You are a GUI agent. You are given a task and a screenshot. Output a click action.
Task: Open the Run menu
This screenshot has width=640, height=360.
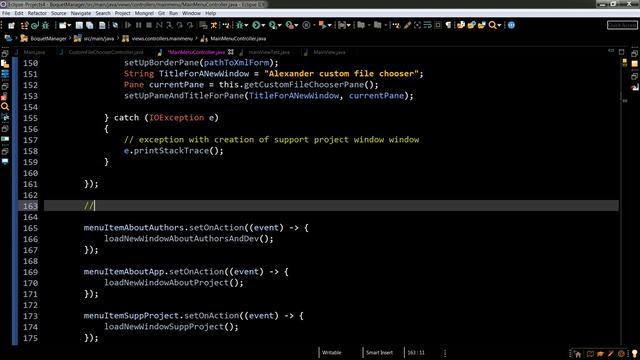[173, 13]
